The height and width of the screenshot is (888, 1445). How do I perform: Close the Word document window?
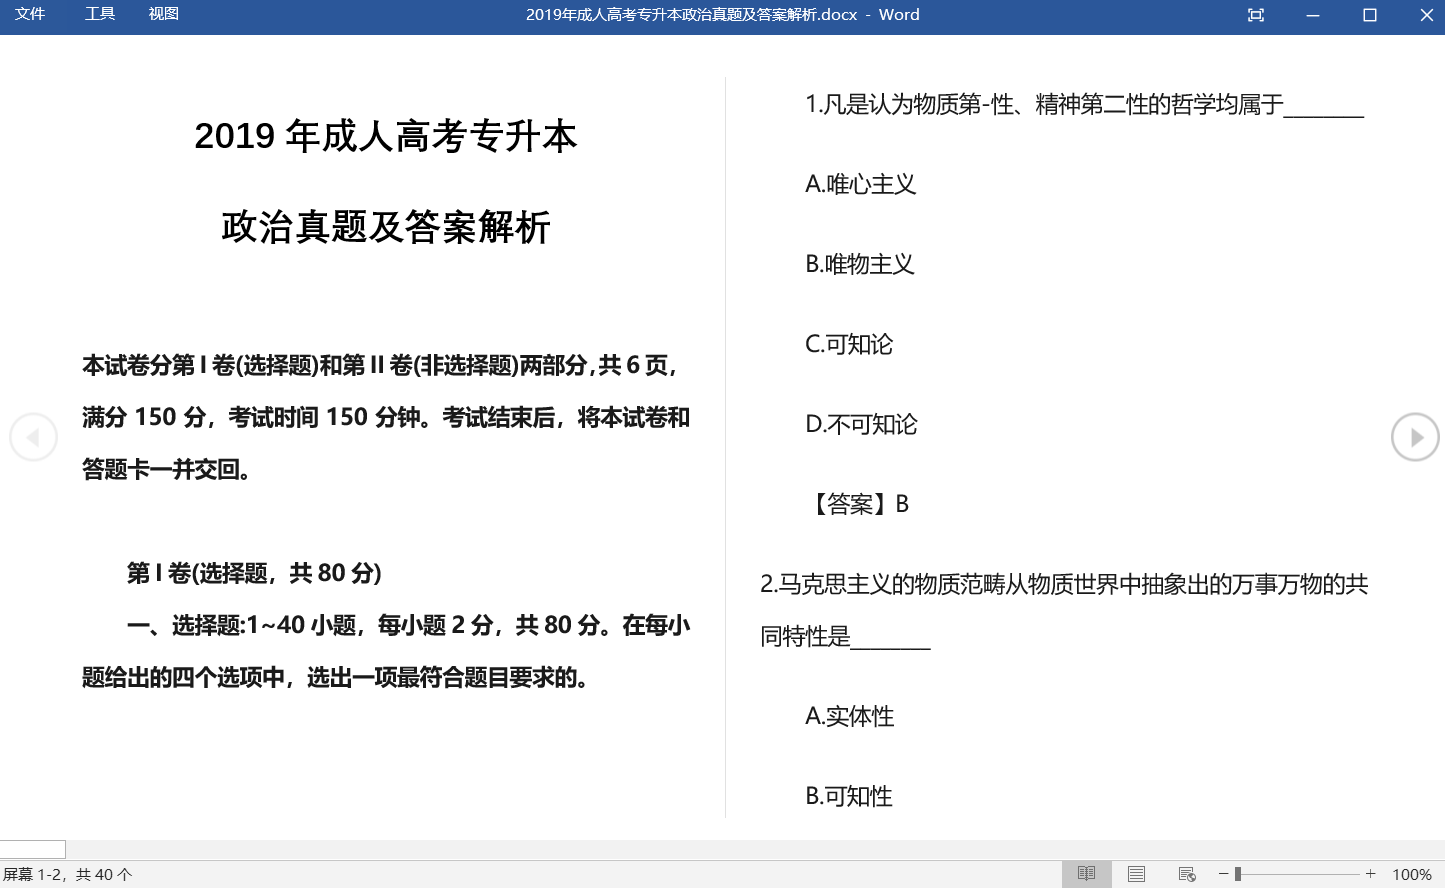point(1426,15)
